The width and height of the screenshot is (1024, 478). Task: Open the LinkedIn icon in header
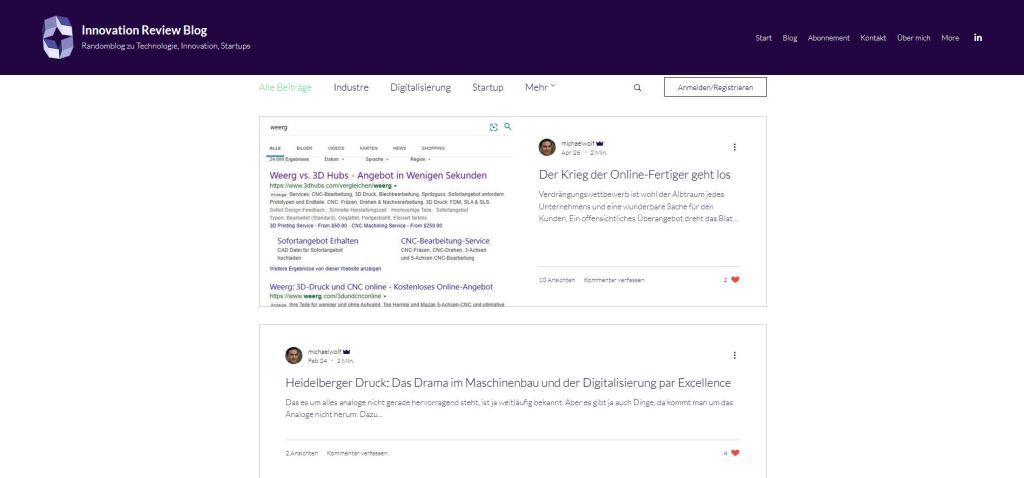(978, 37)
